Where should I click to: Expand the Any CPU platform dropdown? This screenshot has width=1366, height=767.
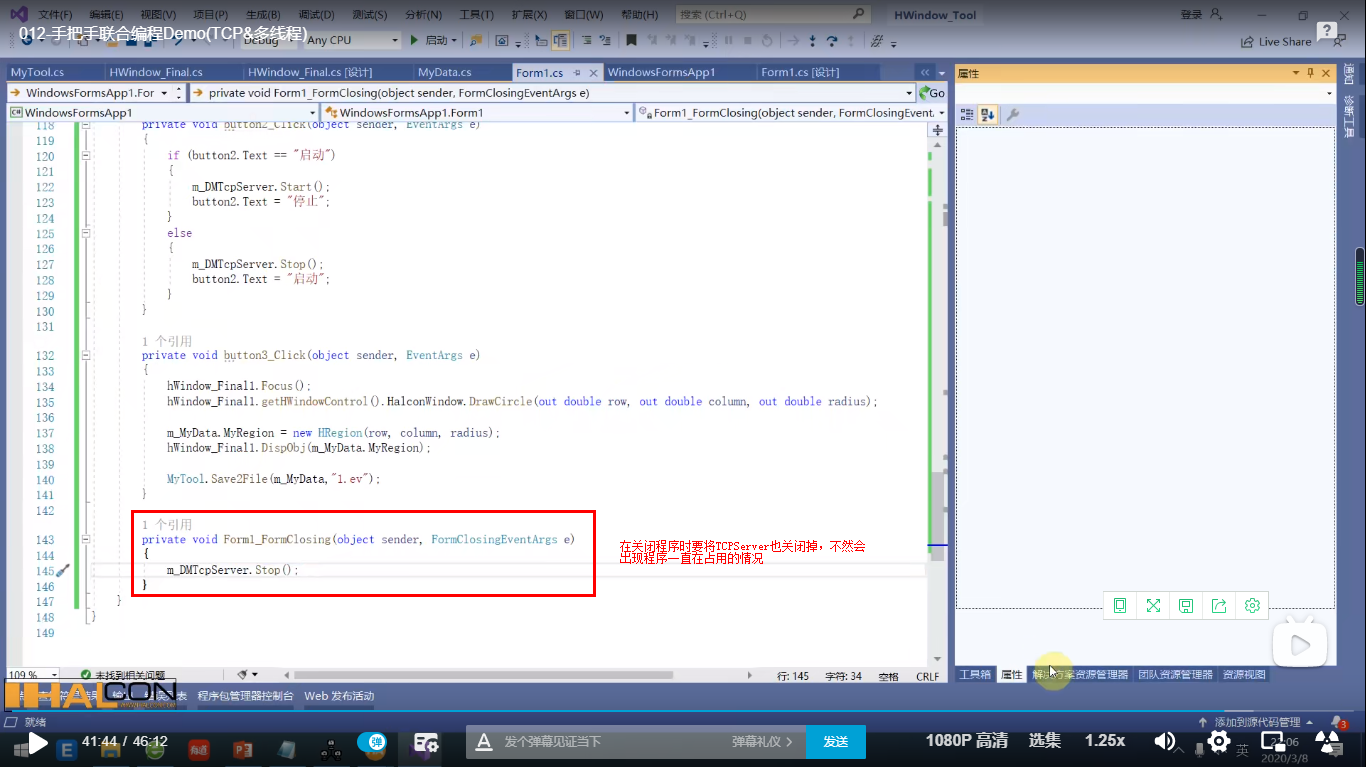pos(350,40)
